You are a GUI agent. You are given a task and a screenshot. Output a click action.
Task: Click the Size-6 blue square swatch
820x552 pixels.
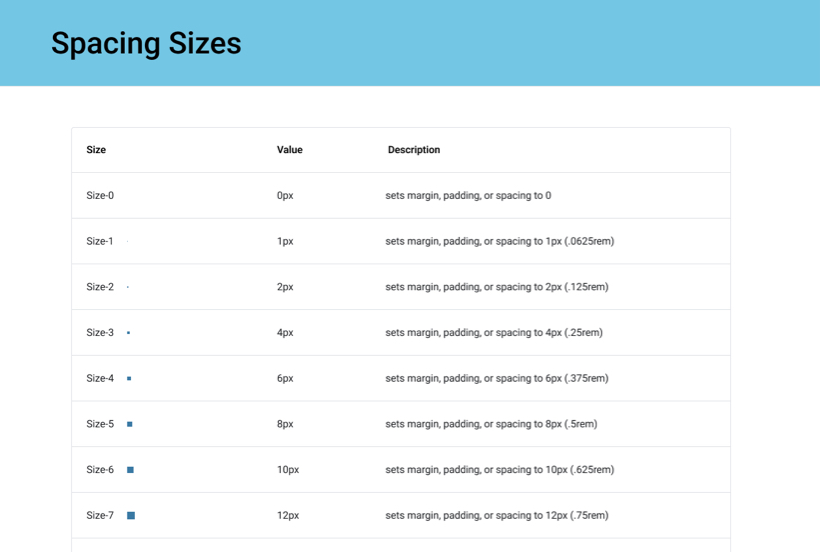tap(130, 470)
